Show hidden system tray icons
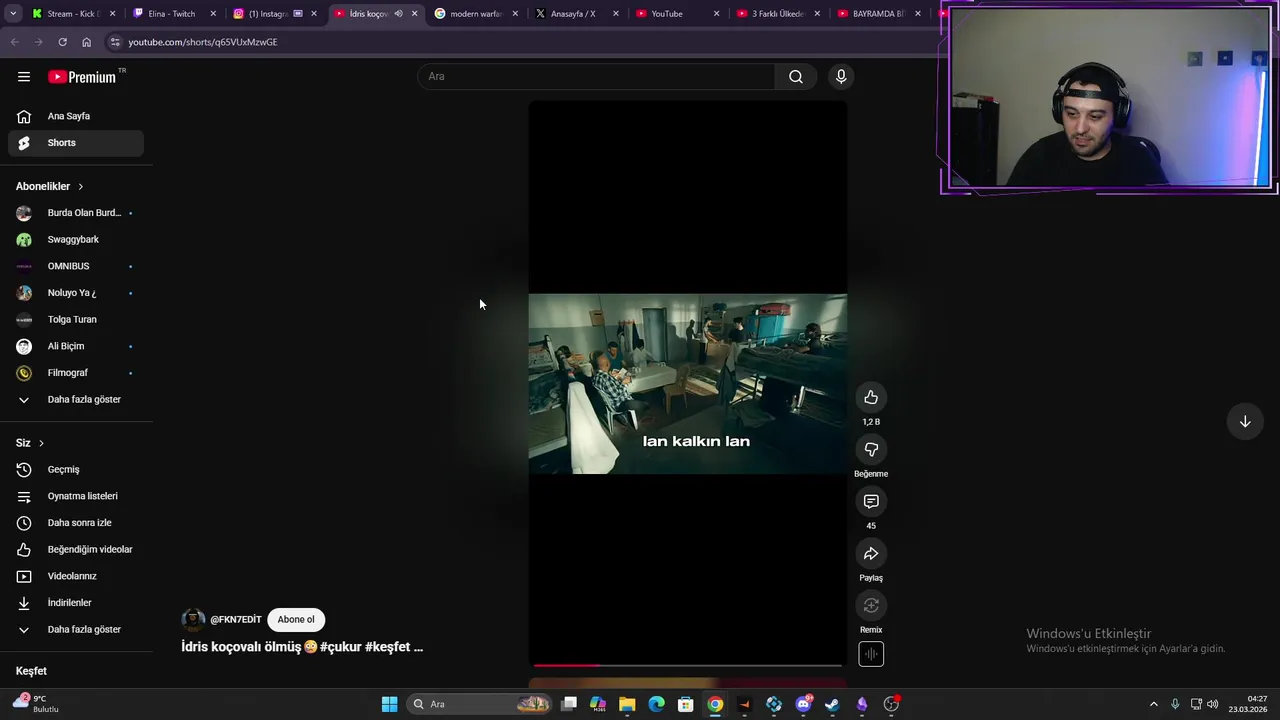 [x=1153, y=704]
